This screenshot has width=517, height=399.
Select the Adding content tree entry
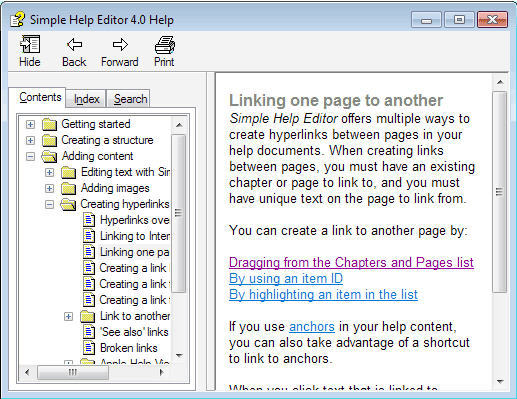click(x=97, y=156)
